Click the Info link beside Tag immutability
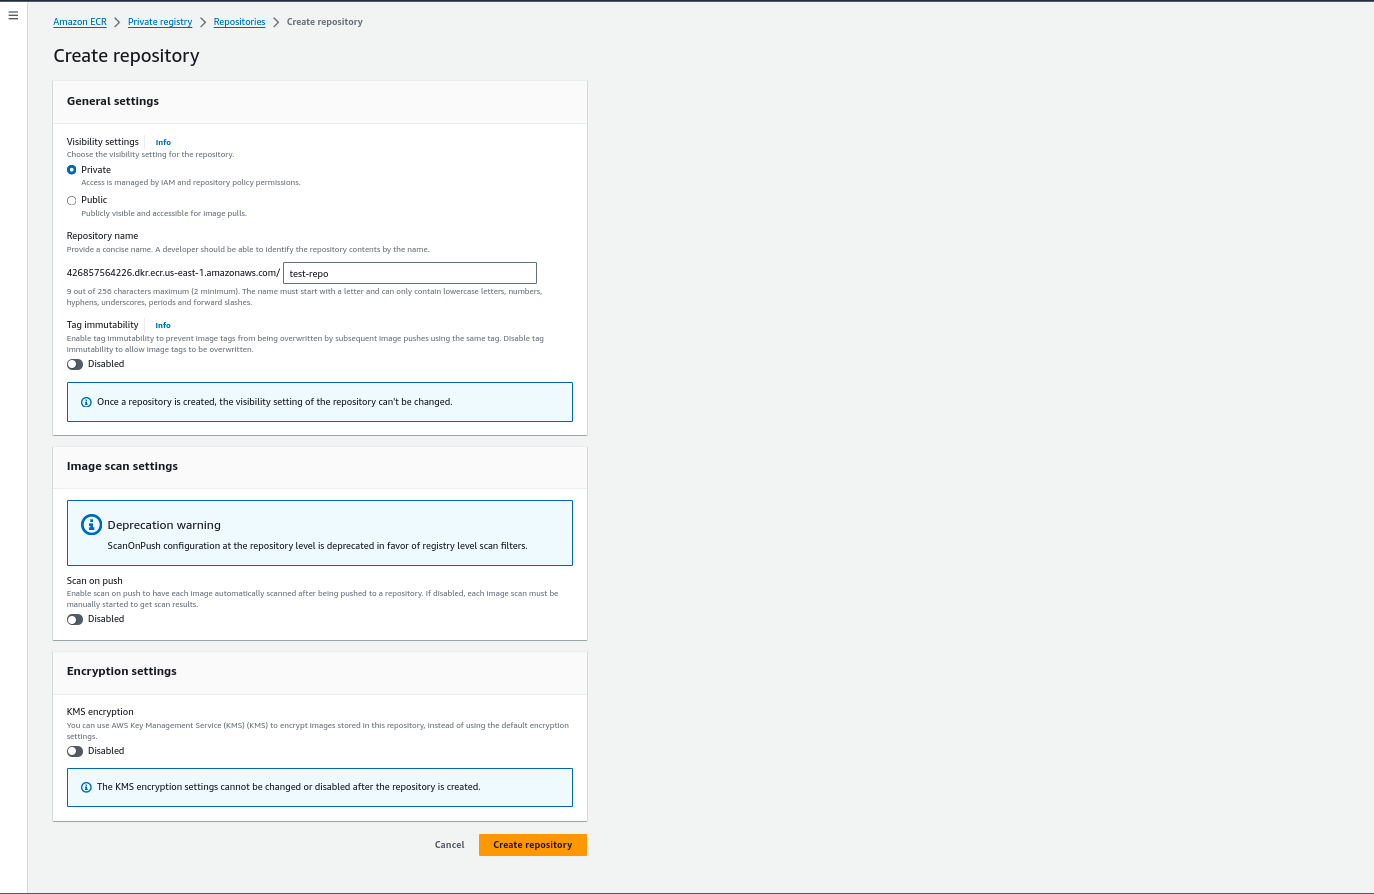1374x894 pixels. click(163, 325)
